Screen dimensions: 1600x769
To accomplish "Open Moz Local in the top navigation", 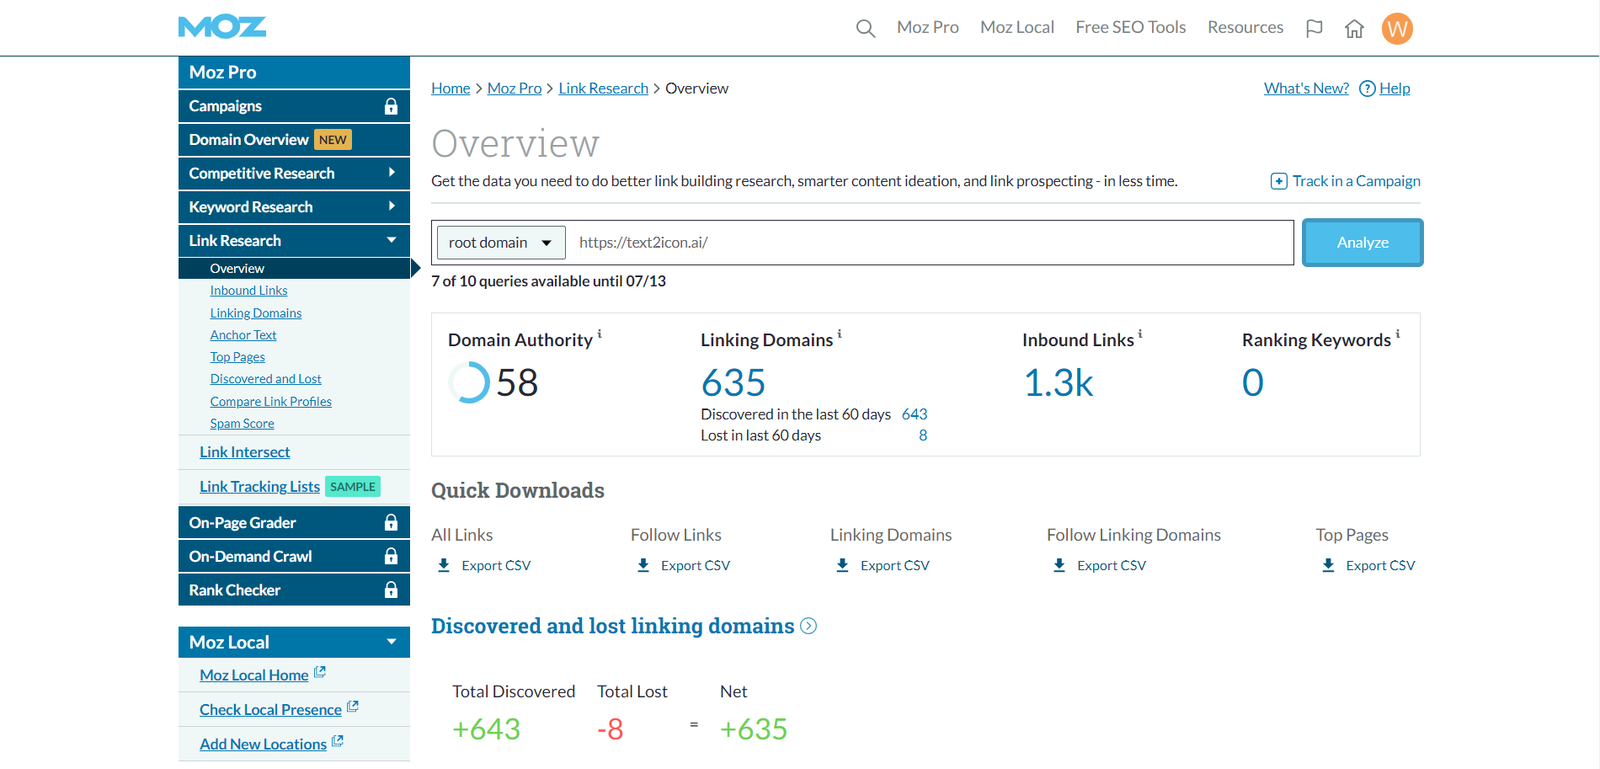I will click(1016, 28).
